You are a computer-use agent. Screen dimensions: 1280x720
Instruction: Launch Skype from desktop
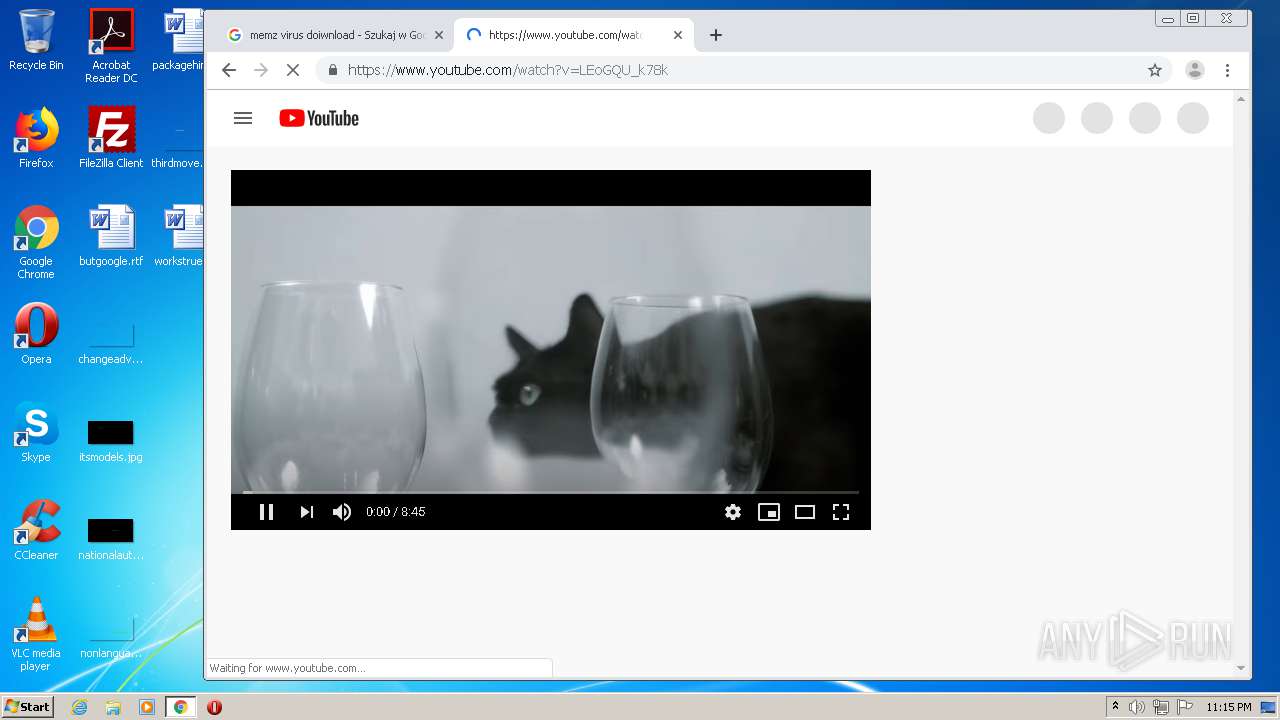point(36,432)
